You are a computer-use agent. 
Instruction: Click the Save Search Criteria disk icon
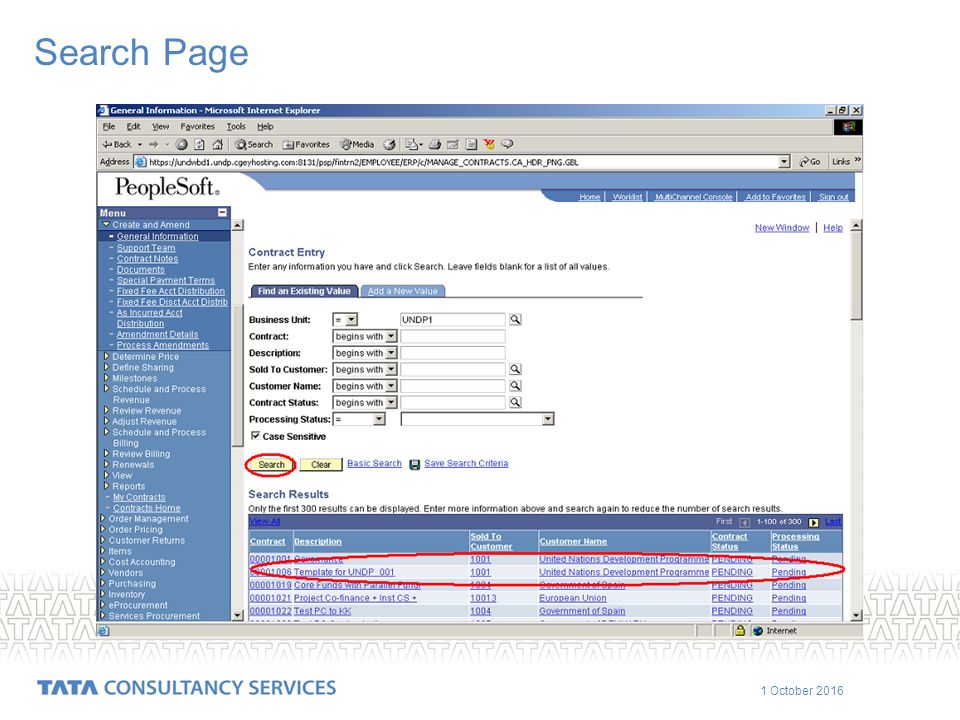[414, 465]
